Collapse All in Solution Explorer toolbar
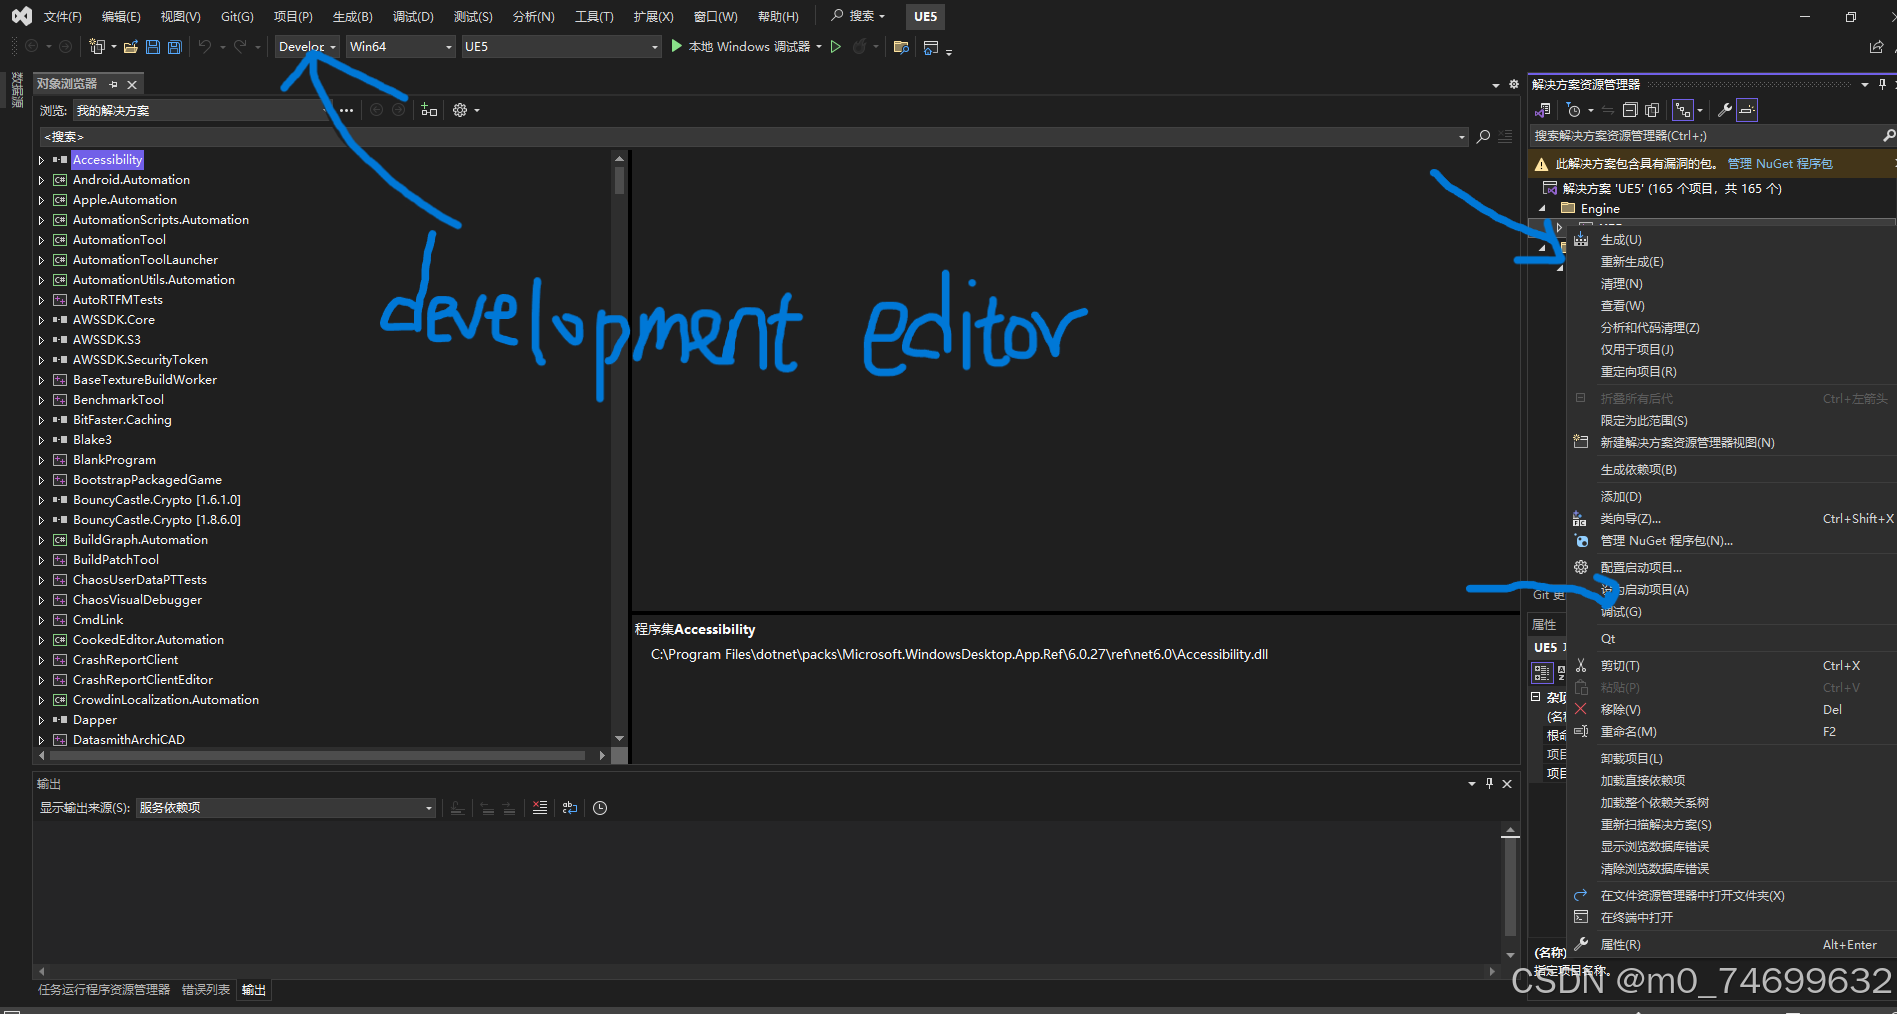This screenshot has width=1897, height=1014. click(x=1630, y=110)
